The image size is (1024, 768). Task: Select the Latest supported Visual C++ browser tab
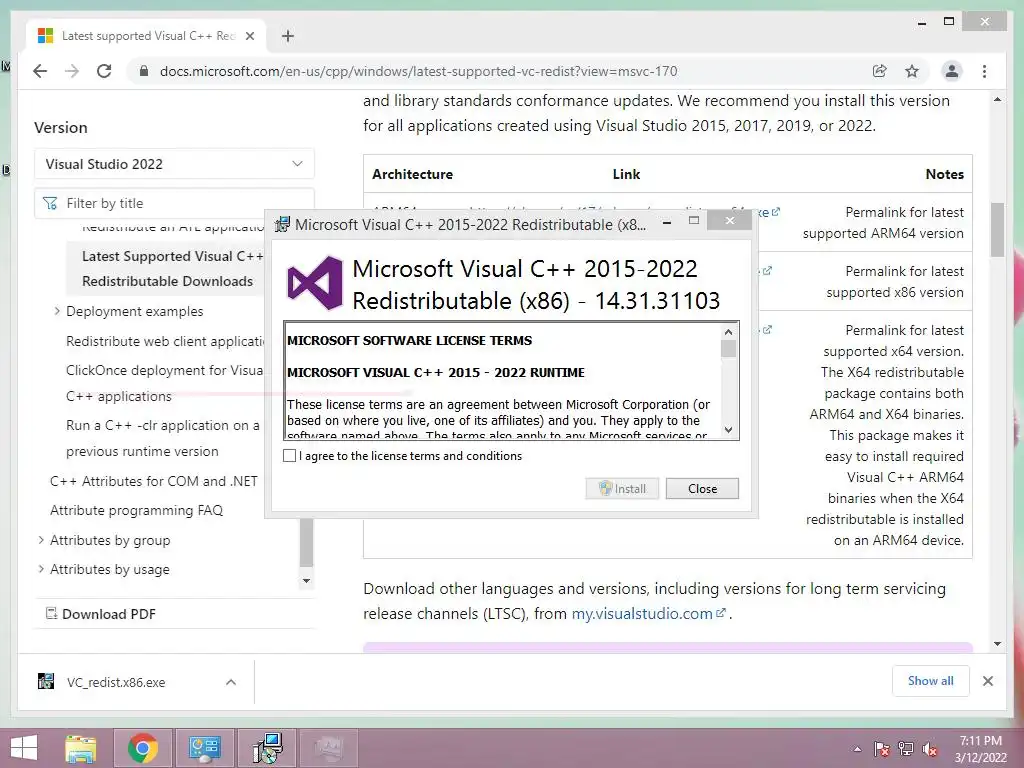pyautogui.click(x=147, y=36)
